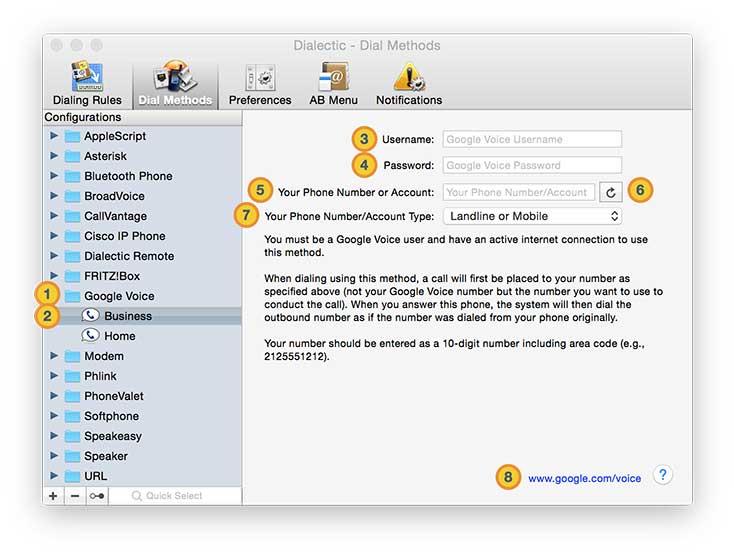The height and width of the screenshot is (555, 734).
Task: Expand the Cisco IP Phone triangle
Action: 54,235
